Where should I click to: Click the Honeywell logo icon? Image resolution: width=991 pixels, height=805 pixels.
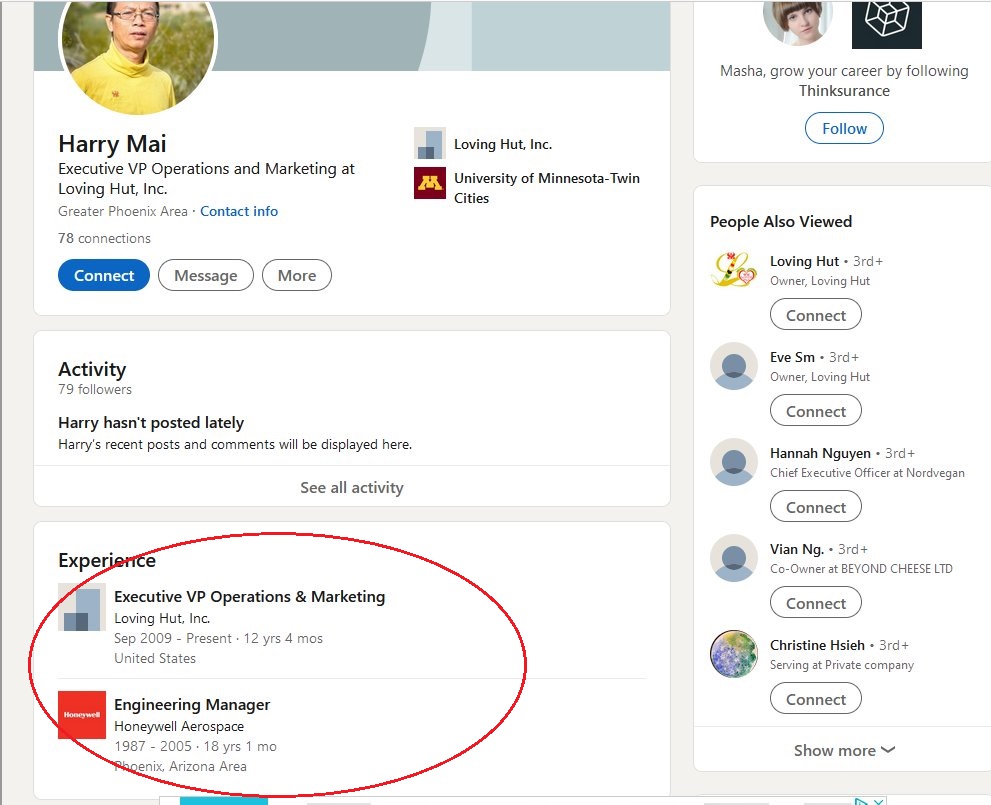(x=82, y=715)
